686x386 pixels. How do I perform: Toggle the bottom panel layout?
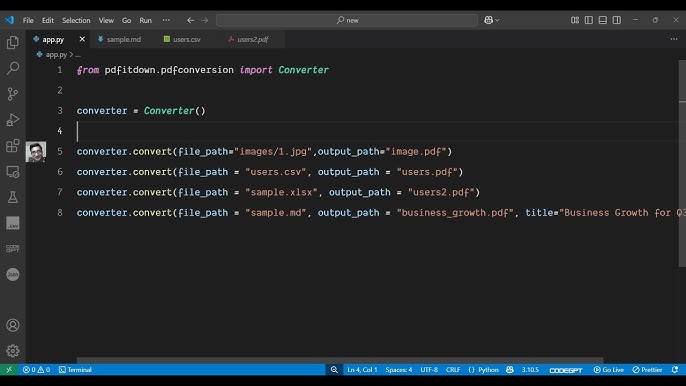pyautogui.click(x=603, y=20)
